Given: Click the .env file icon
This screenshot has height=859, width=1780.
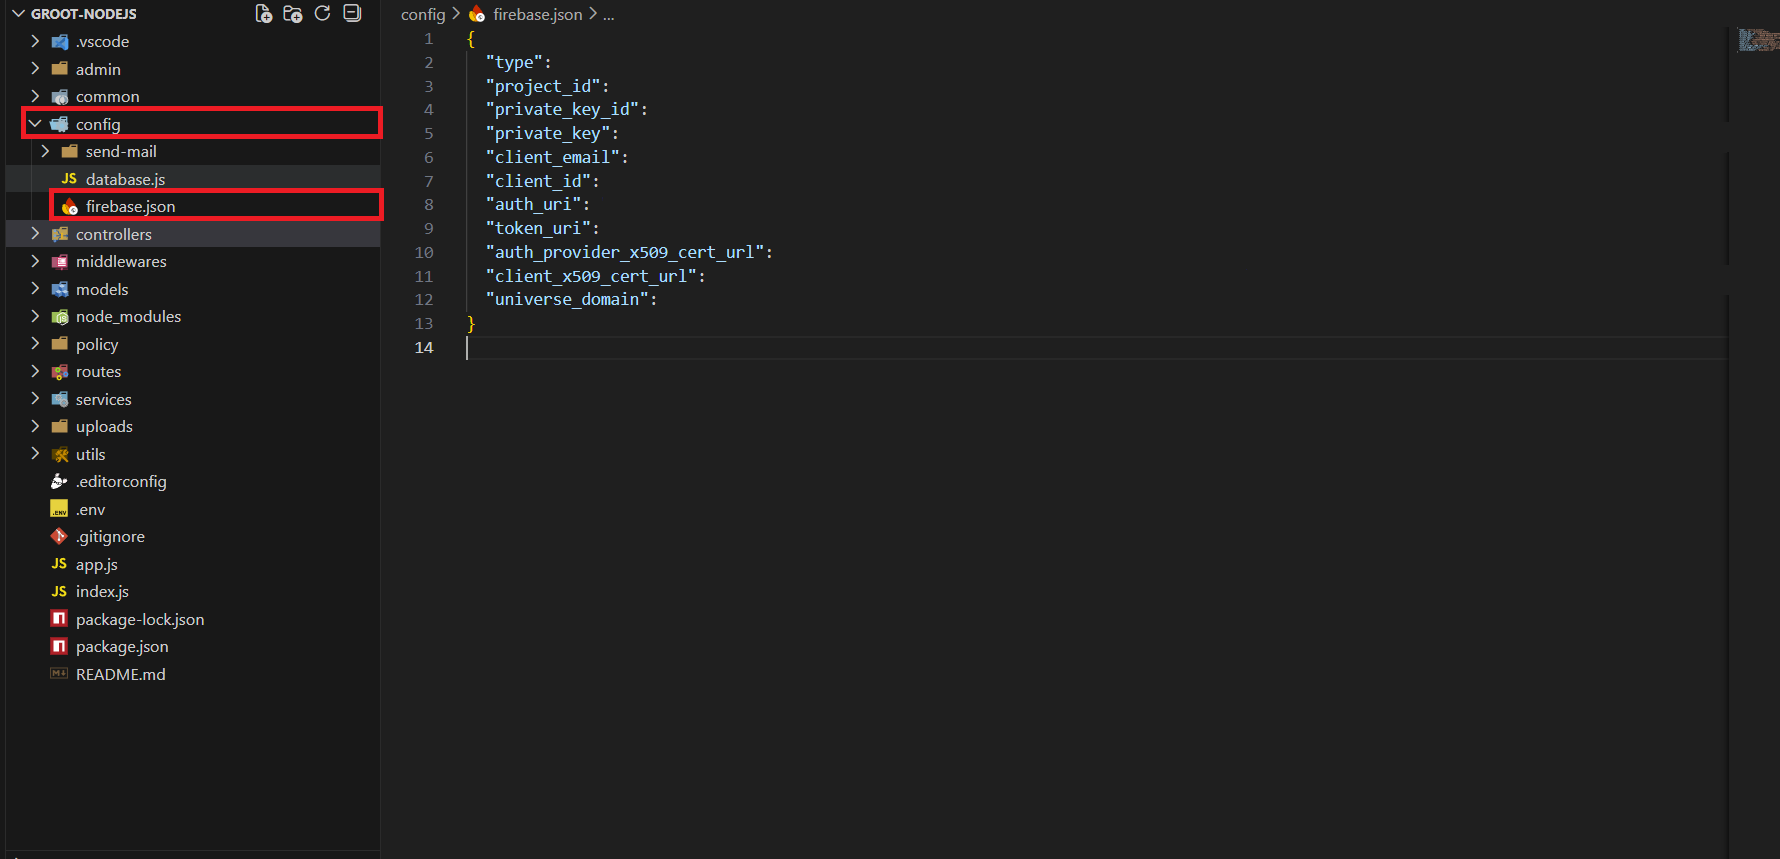Looking at the screenshot, I should (x=59, y=510).
